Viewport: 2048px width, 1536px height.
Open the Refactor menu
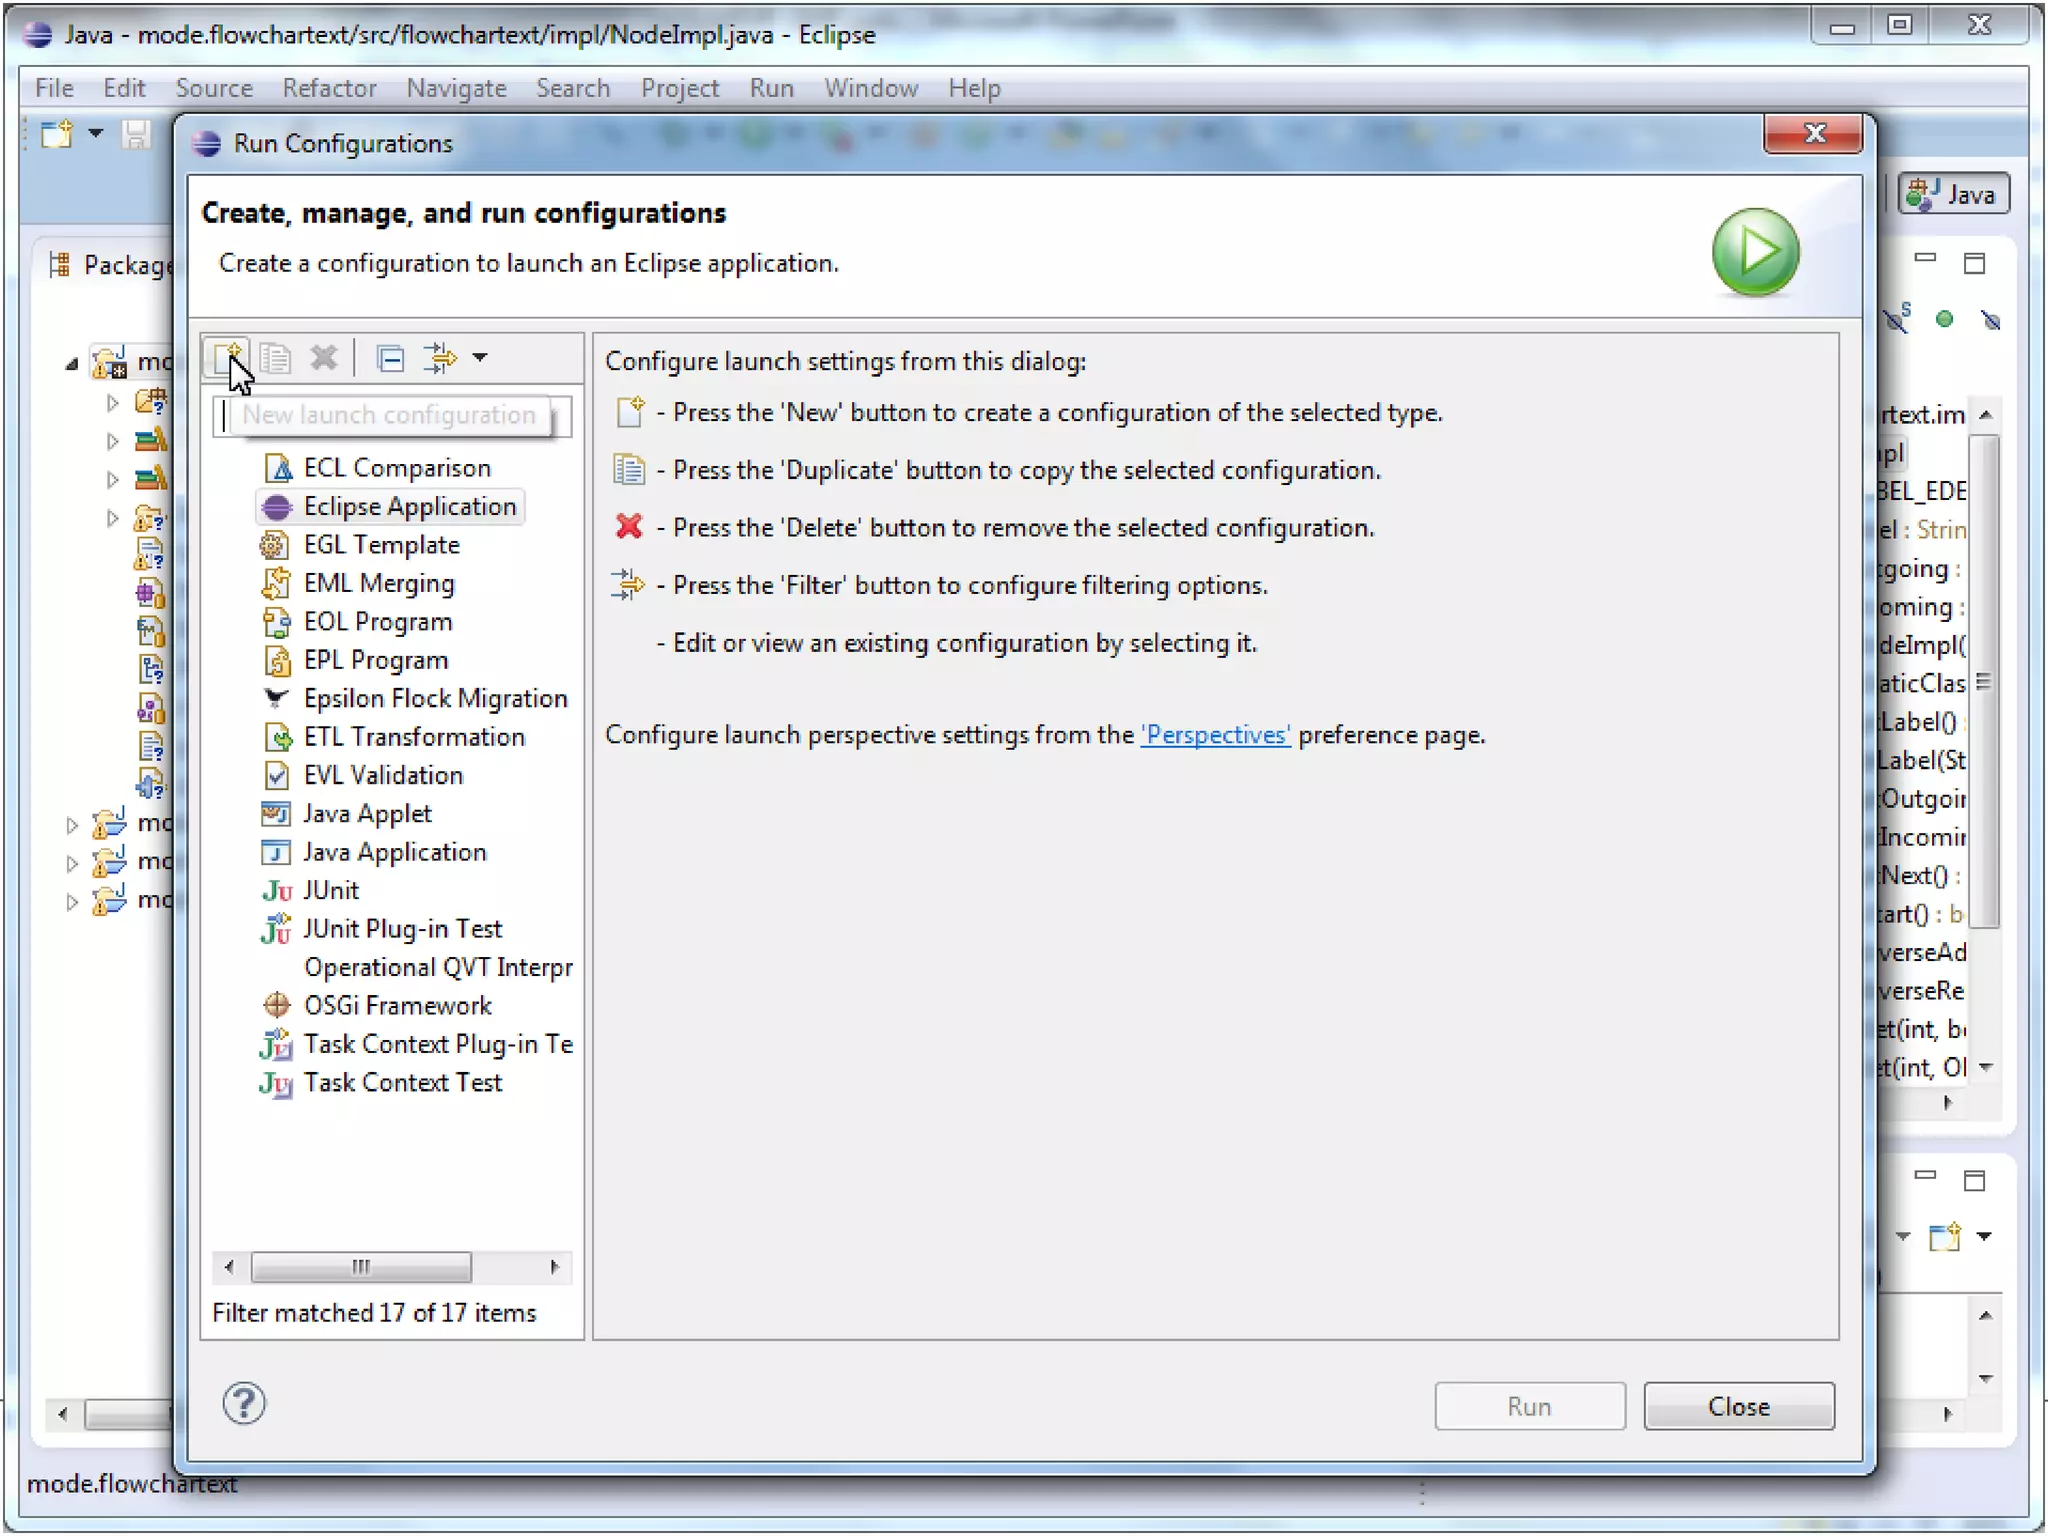(328, 88)
